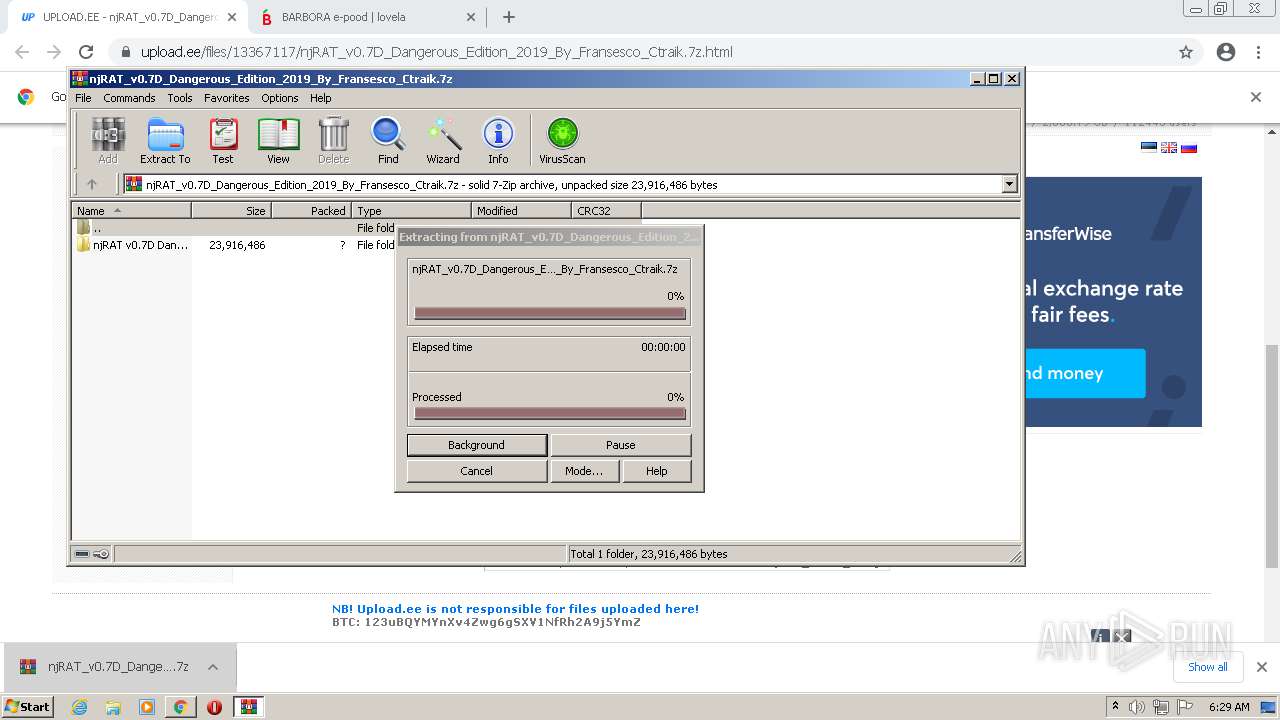The image size is (1280, 720).
Task: Open the Help menu in WinRAR
Action: click(320, 98)
